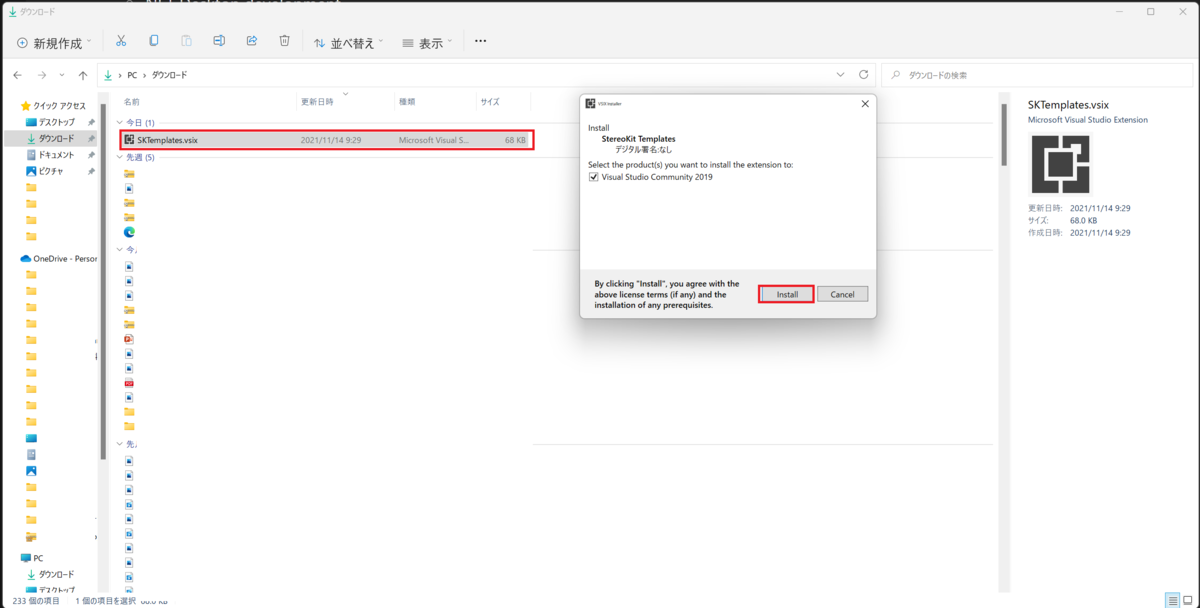Click the VSIX Installer title bar icon

click(590, 103)
